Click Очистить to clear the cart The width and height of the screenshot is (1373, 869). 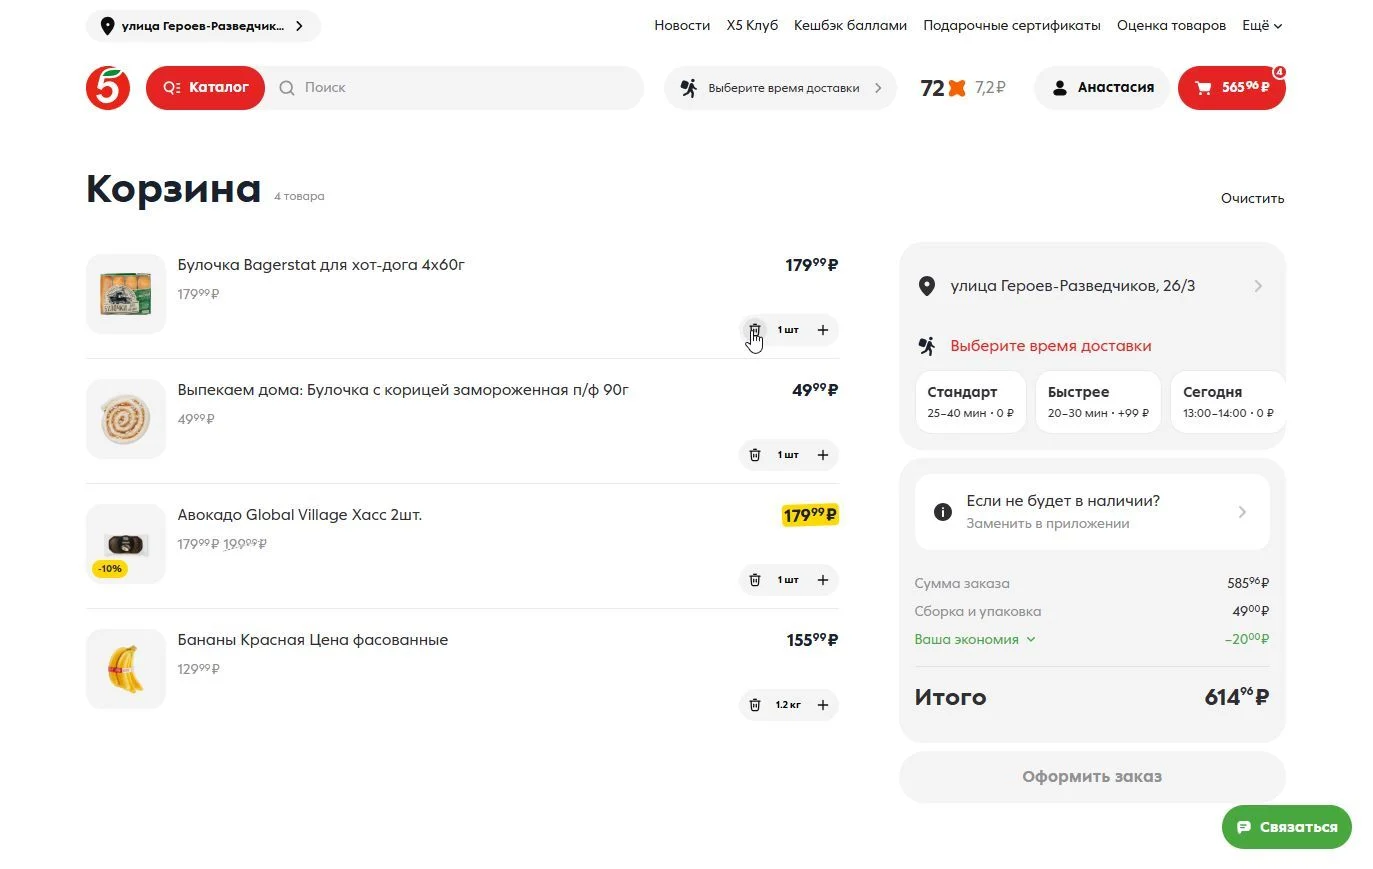1252,198
